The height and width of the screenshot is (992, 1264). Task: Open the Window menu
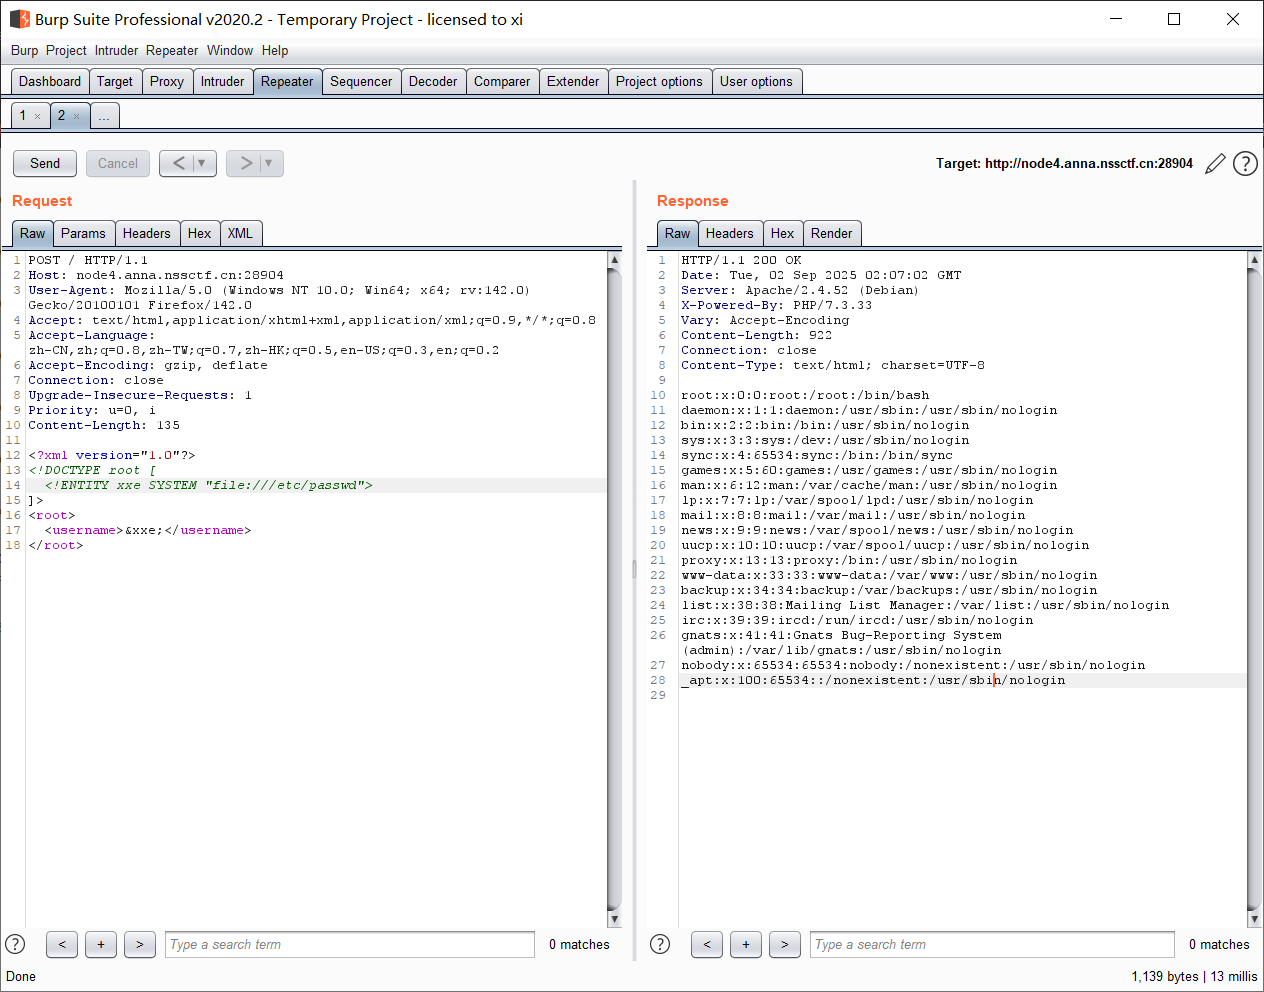pyautogui.click(x=230, y=50)
